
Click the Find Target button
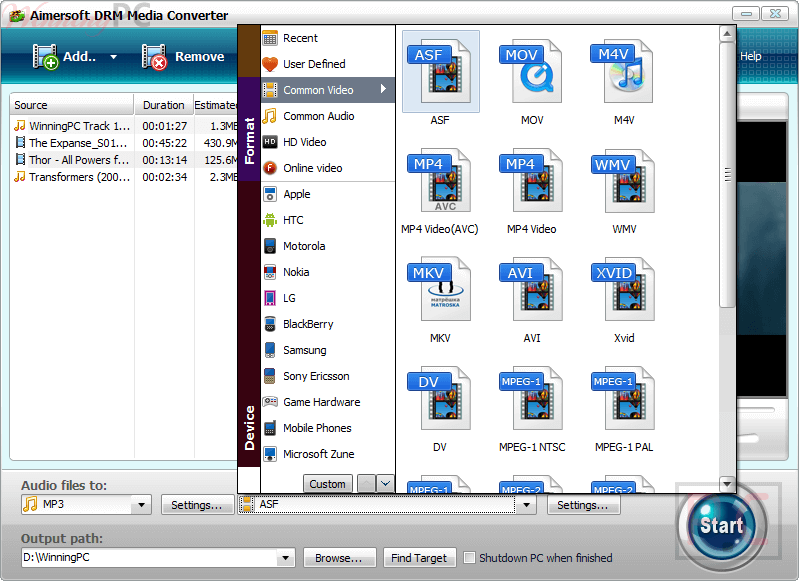tap(419, 558)
